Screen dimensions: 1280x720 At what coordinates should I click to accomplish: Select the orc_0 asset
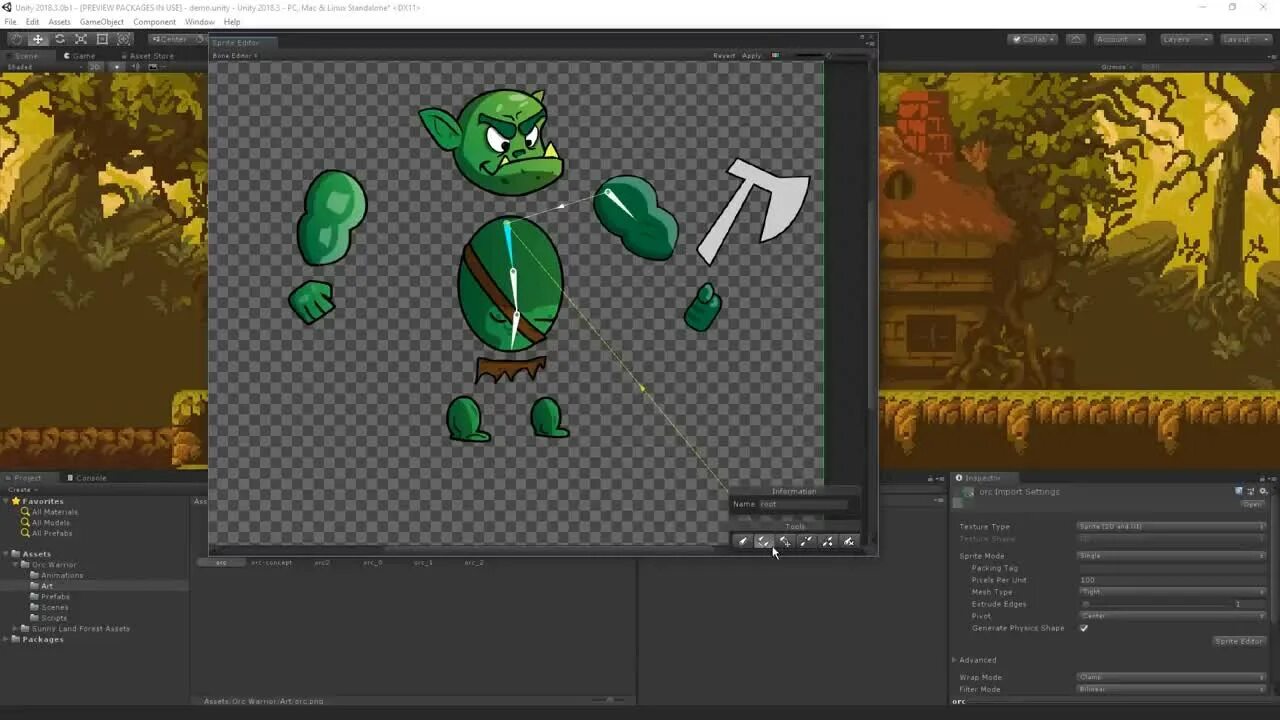pyautogui.click(x=372, y=563)
